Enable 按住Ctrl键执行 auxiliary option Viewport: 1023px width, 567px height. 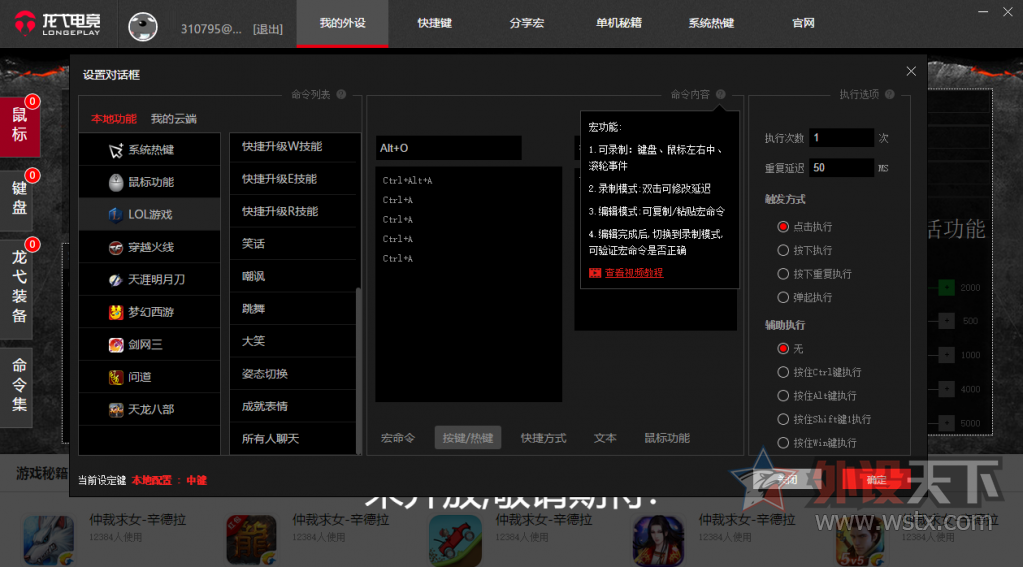tap(783, 372)
